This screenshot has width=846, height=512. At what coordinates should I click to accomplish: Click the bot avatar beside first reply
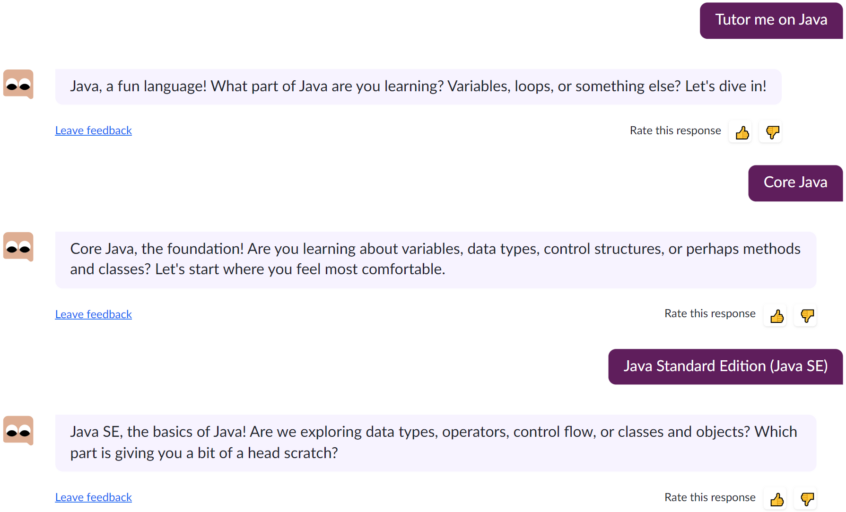coord(18,84)
